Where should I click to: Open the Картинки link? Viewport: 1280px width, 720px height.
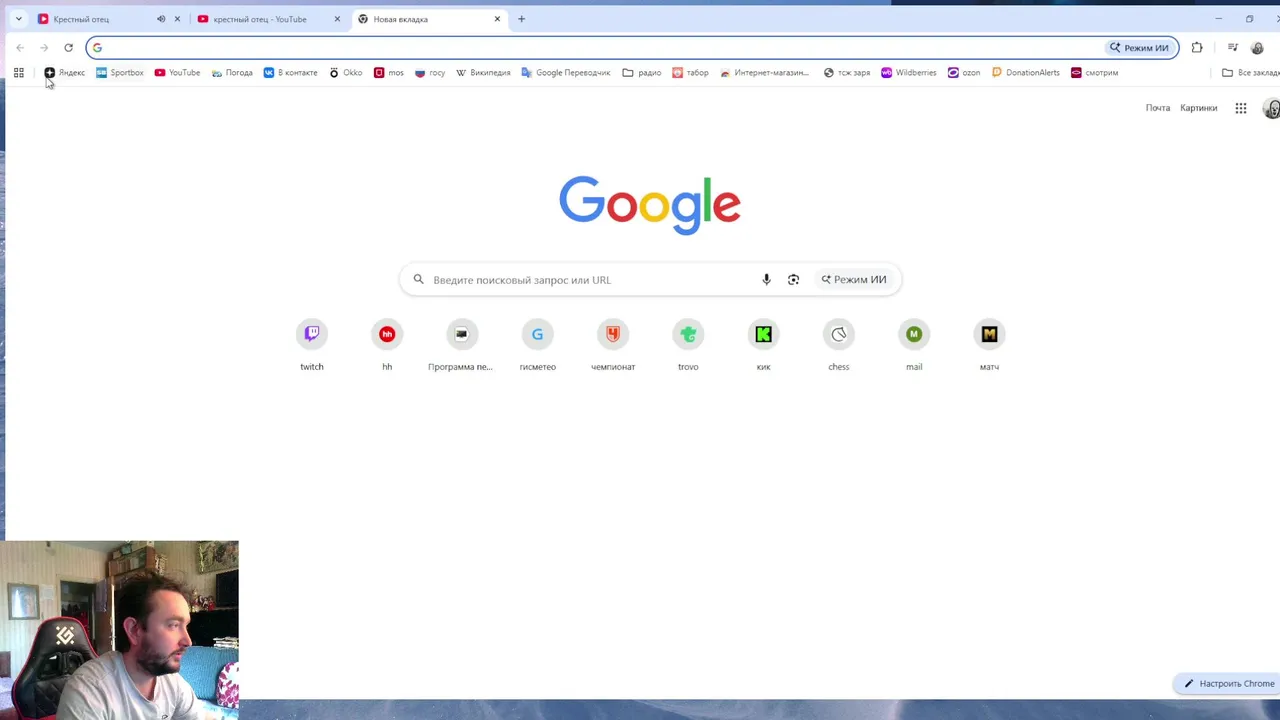click(x=1199, y=108)
